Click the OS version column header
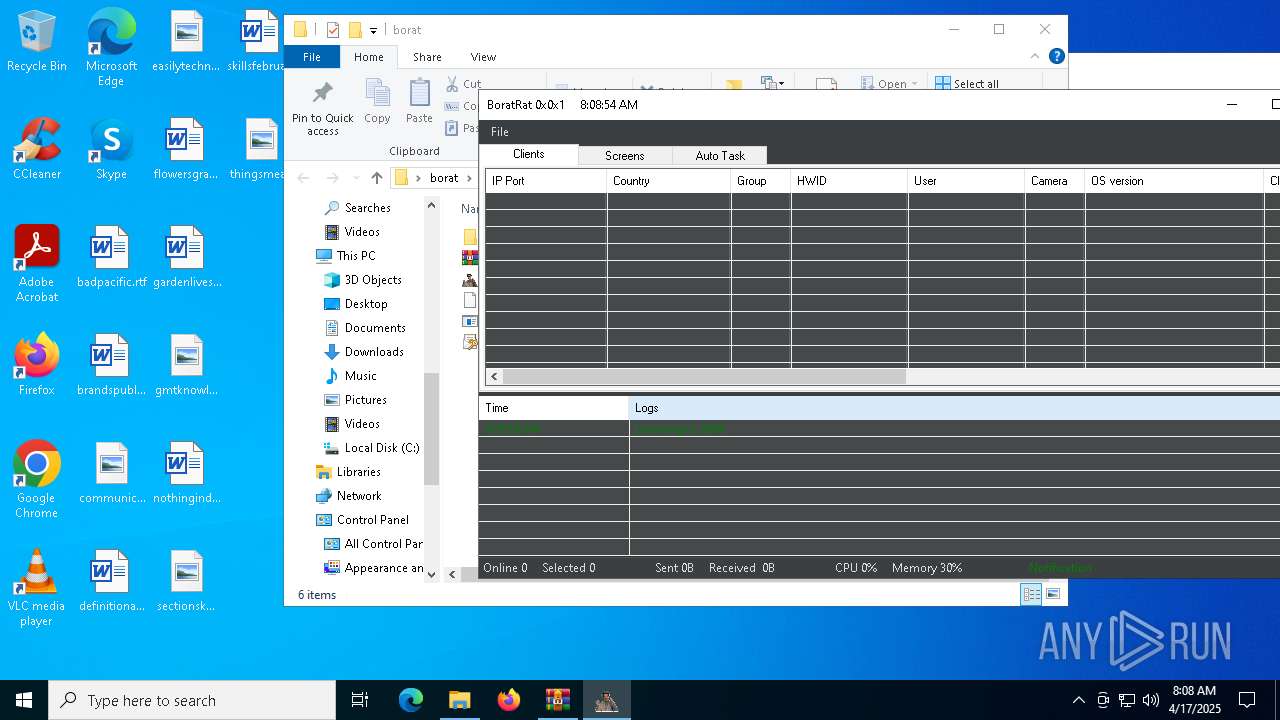 (x=1174, y=181)
